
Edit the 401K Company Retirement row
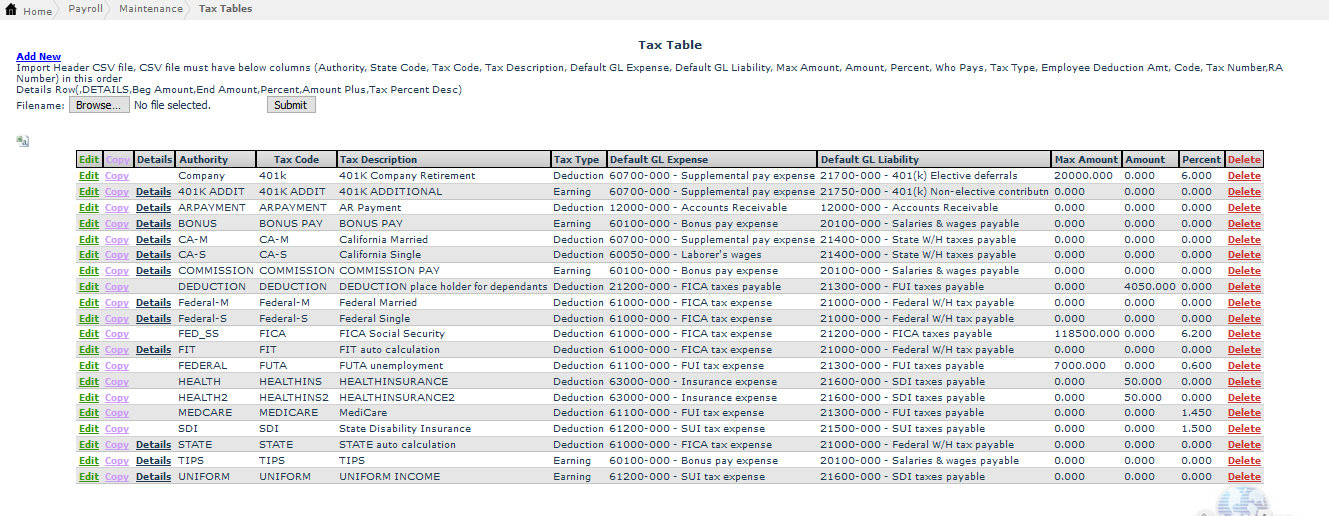click(88, 176)
